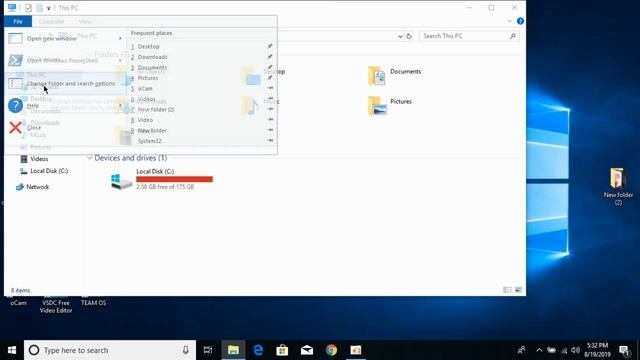The image size is (640, 360).
Task: Open Task View from taskbar
Action: pos(208,350)
